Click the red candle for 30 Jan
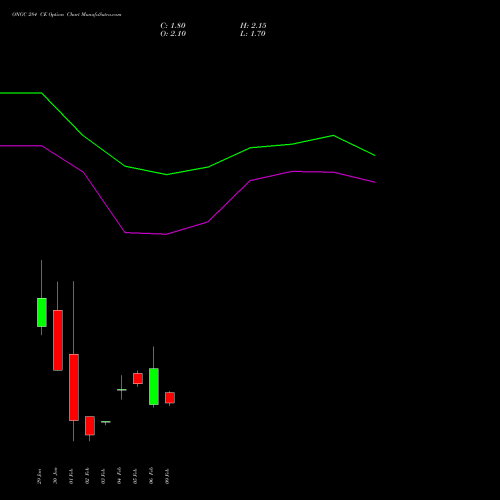 tap(58, 340)
